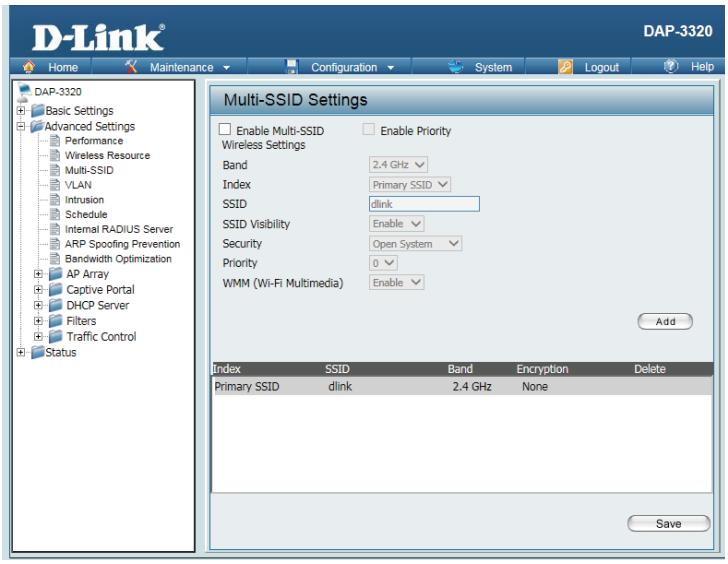Screen dimensions: 728x564
Task: Click the Schedule page icon
Action: (55, 214)
